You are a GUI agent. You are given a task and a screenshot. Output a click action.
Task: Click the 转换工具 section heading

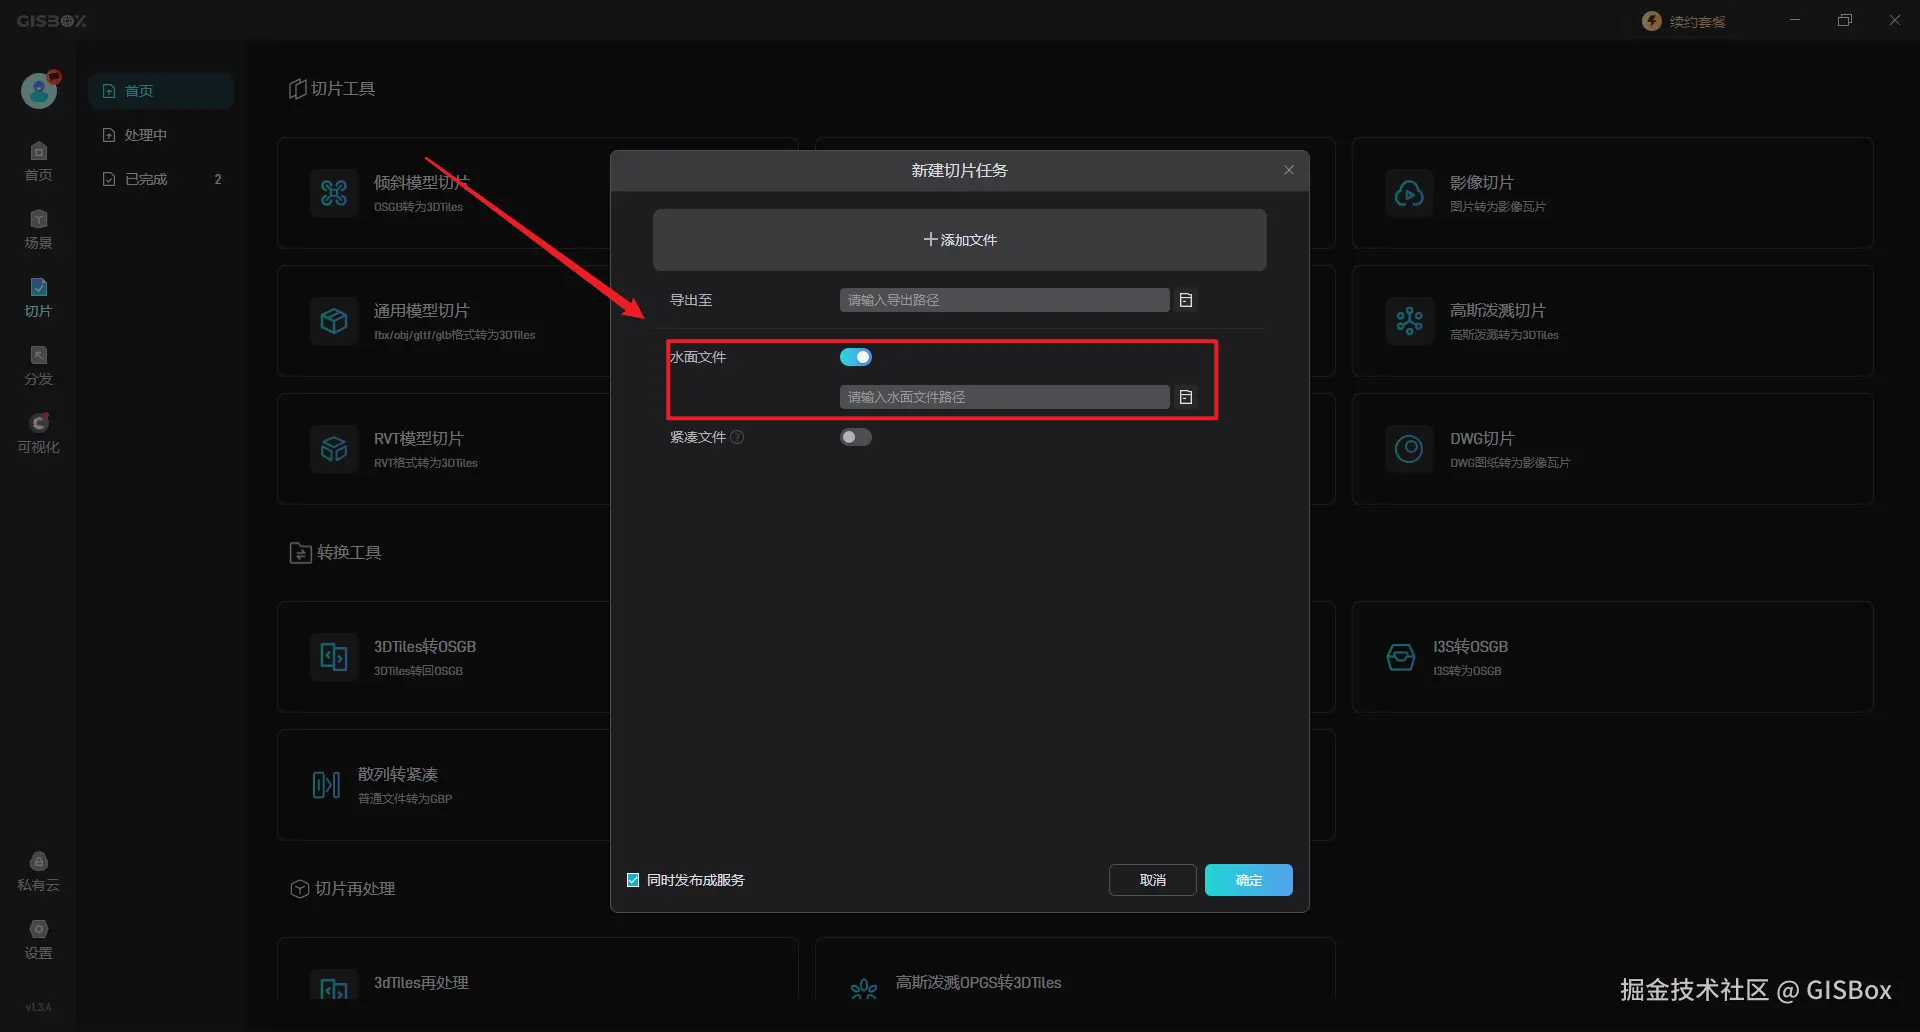[x=335, y=553]
